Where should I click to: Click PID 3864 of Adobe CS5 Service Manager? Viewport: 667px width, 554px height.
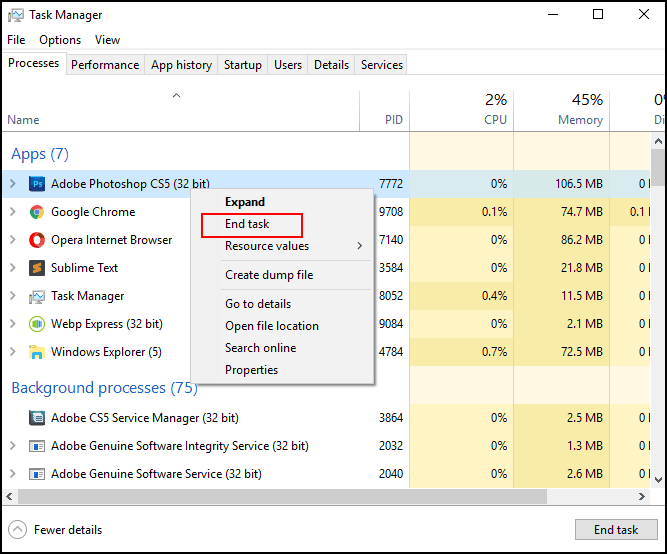click(391, 418)
